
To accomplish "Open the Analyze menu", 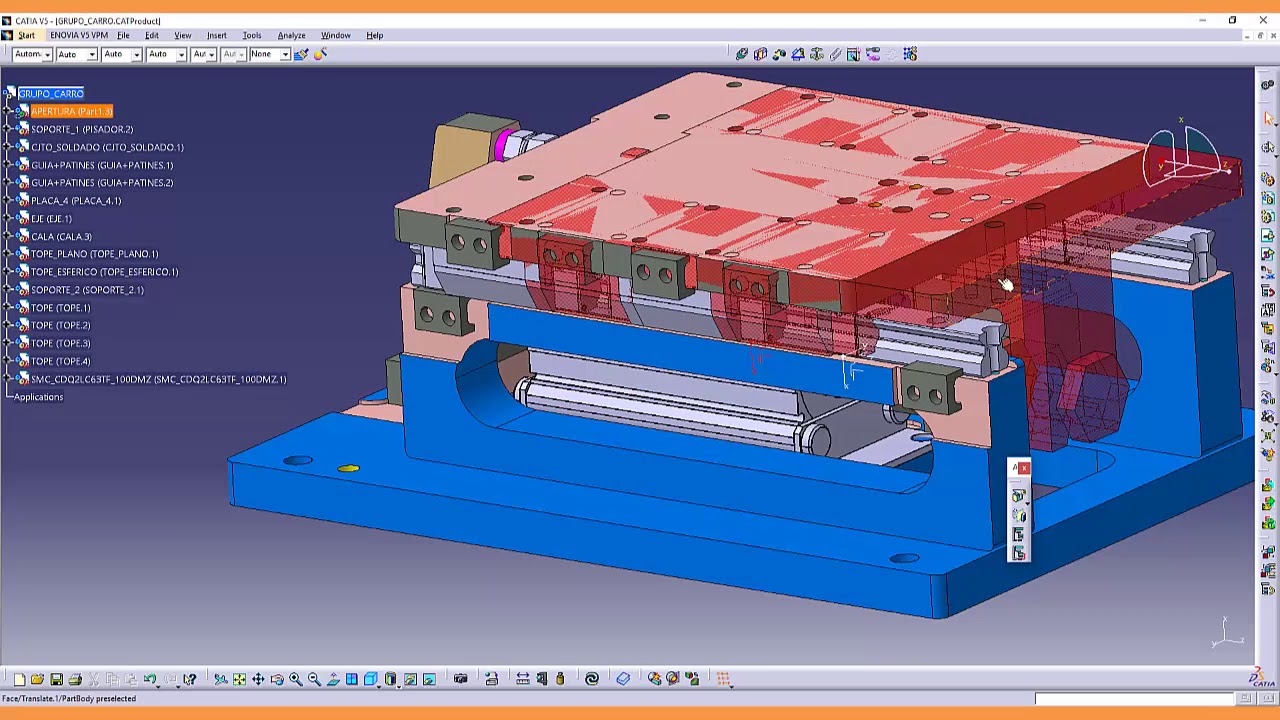I will [x=291, y=35].
